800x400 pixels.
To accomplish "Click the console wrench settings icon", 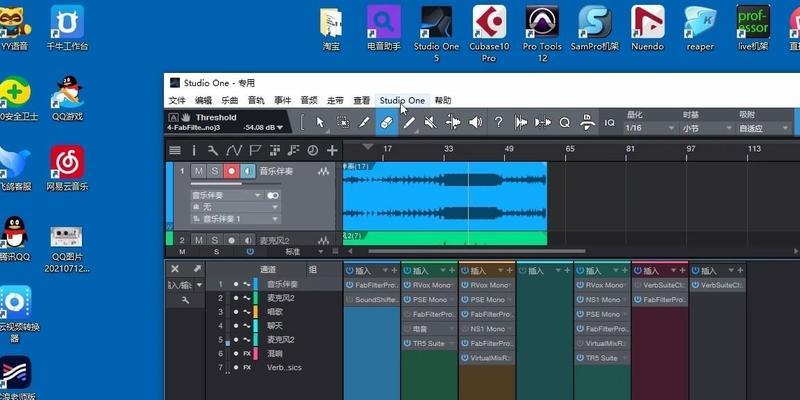I will (x=186, y=301).
